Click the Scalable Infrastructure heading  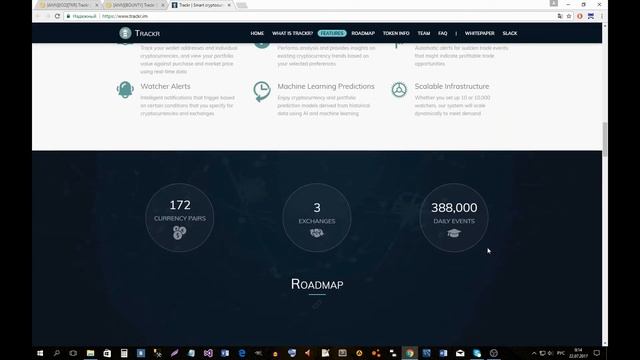451,86
